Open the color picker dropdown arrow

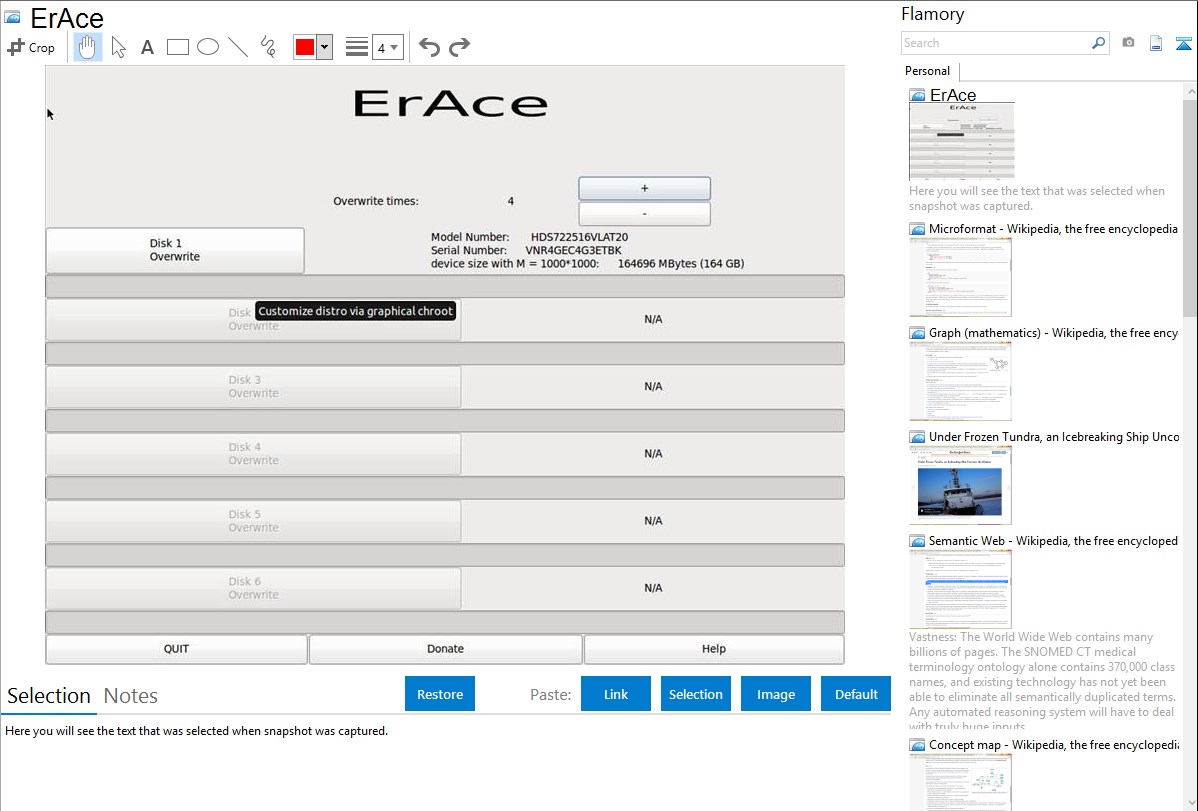coord(324,47)
